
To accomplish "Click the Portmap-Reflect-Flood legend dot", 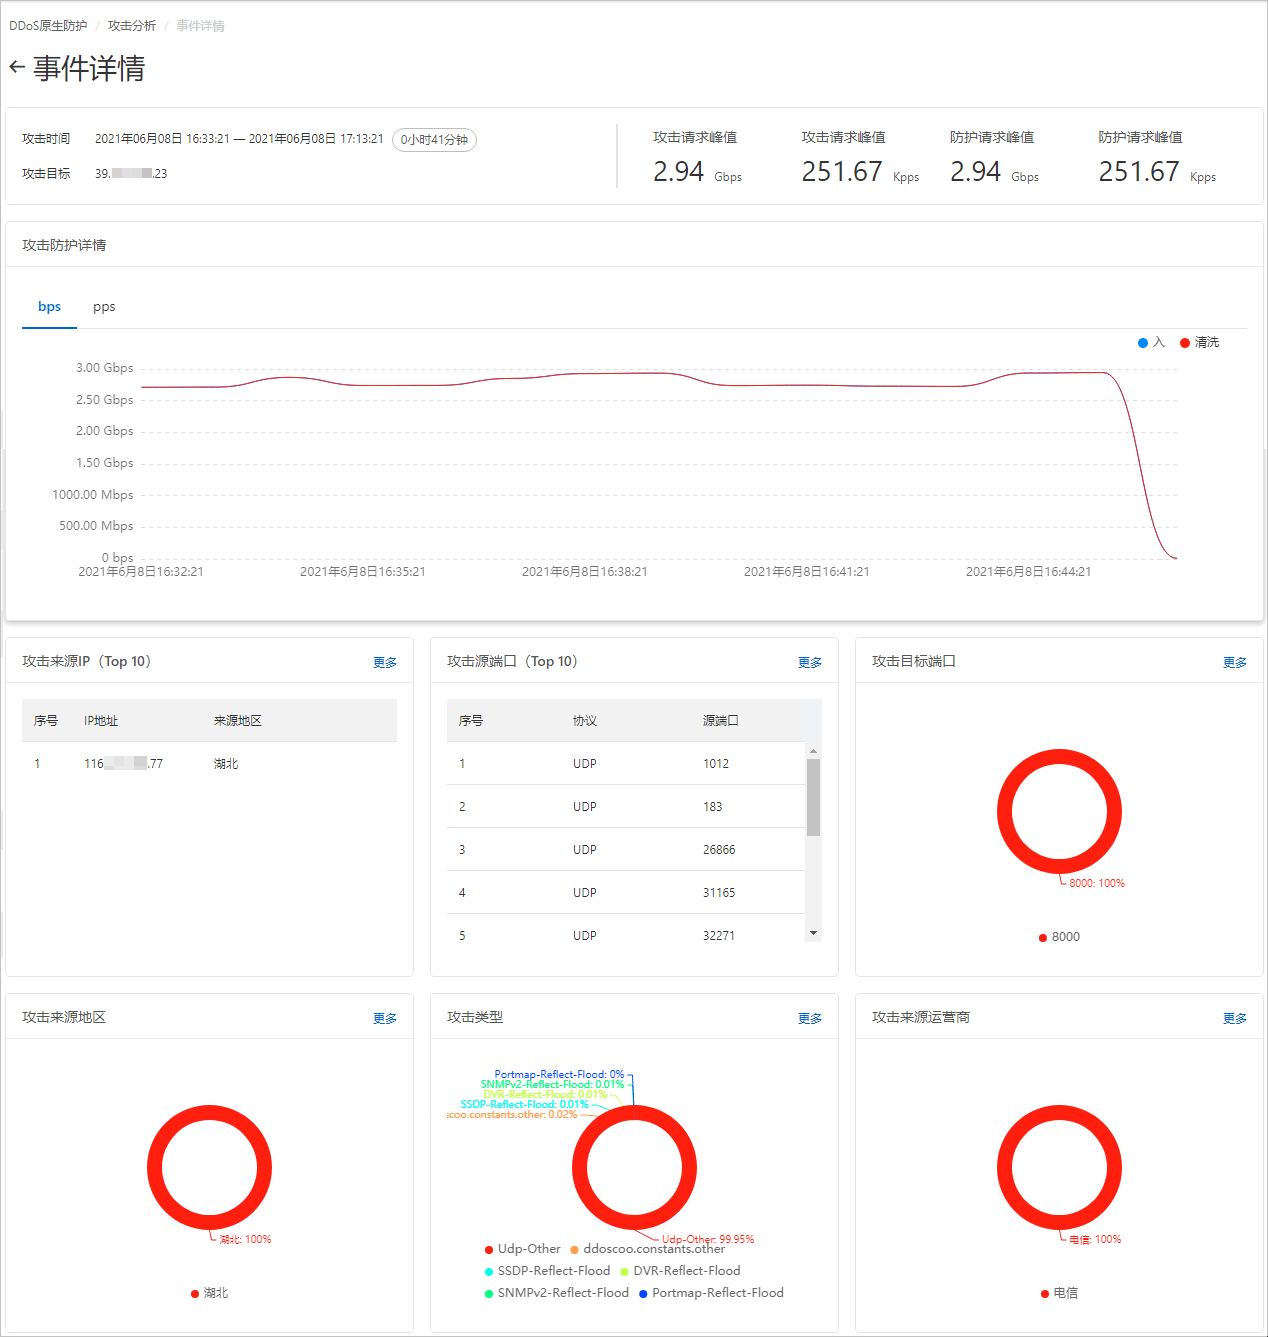I will (643, 1292).
